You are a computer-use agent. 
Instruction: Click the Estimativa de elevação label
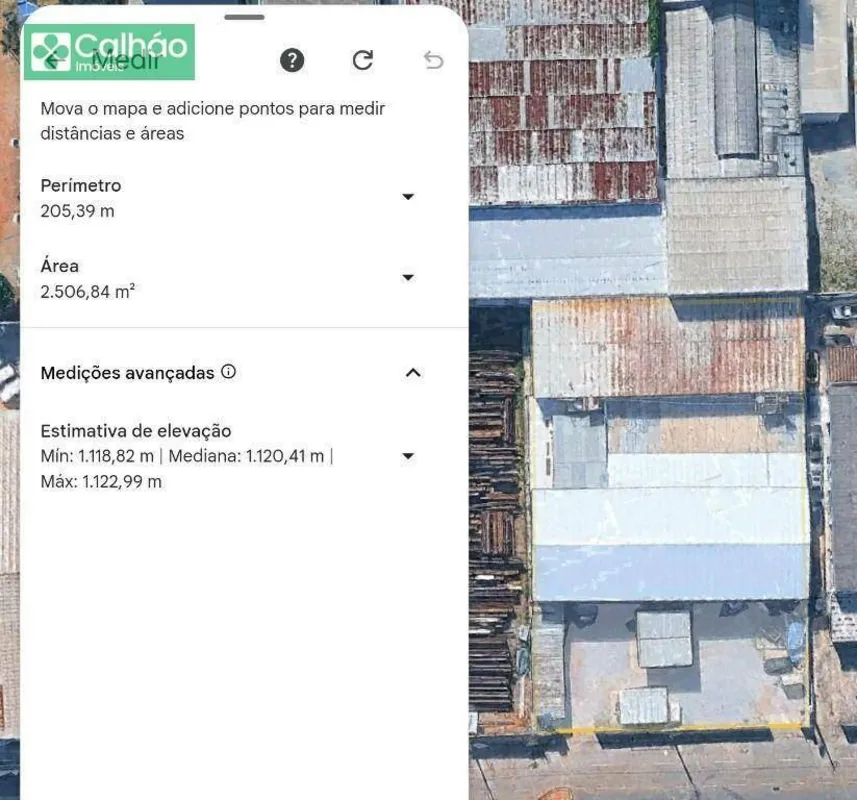click(x=136, y=431)
